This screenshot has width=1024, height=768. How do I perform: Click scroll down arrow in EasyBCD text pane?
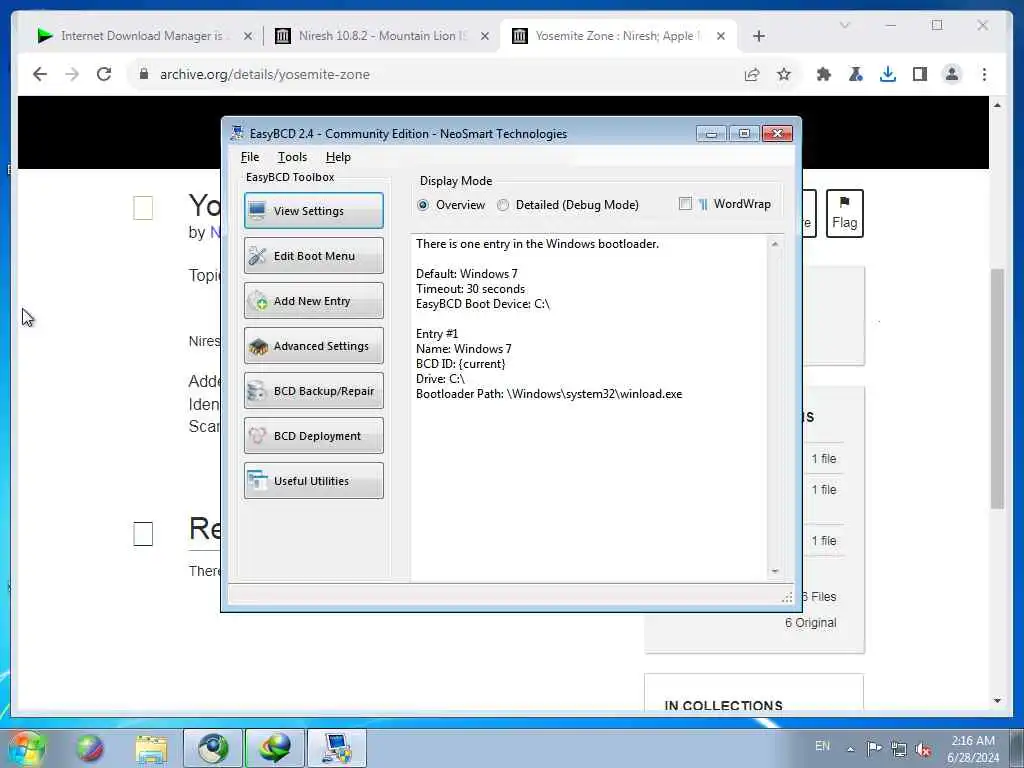(775, 571)
